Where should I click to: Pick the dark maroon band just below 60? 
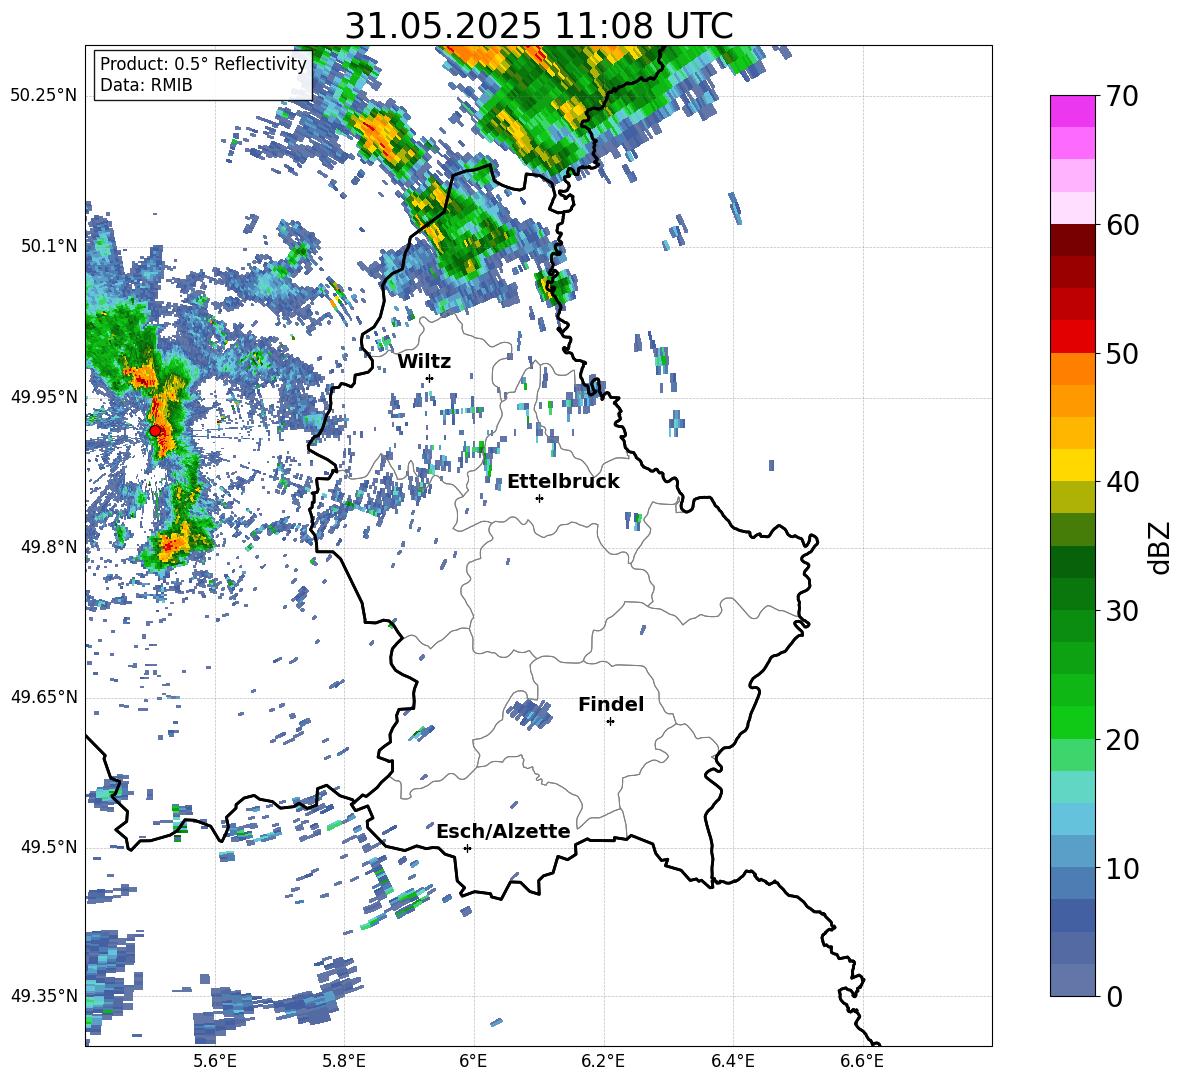pyautogui.click(x=1072, y=241)
